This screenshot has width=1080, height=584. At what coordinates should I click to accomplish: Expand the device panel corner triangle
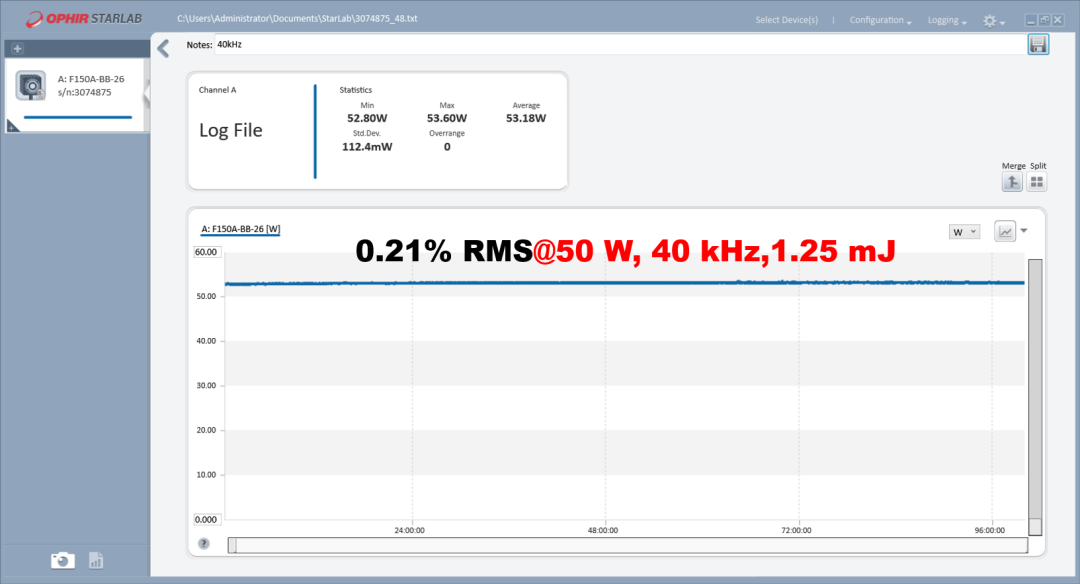click(x=12, y=126)
